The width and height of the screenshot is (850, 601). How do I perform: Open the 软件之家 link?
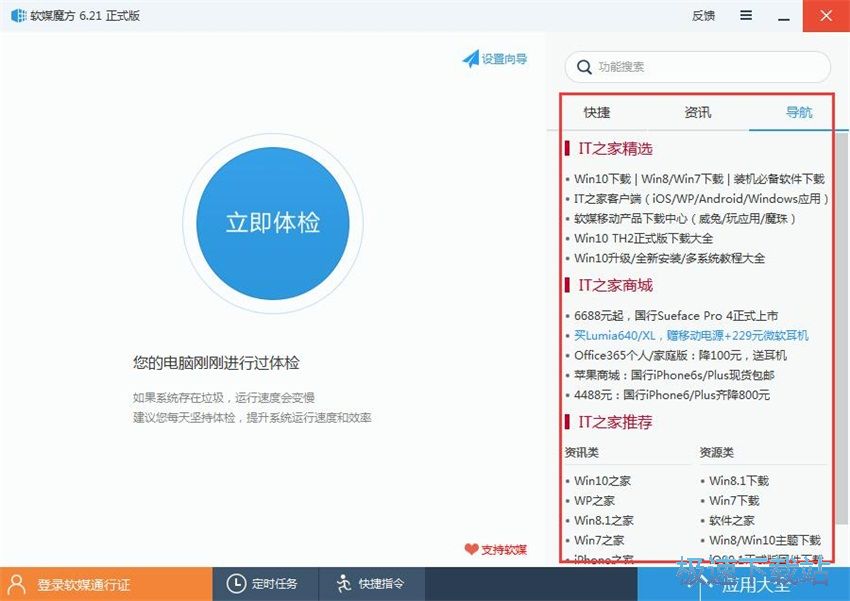click(731, 520)
